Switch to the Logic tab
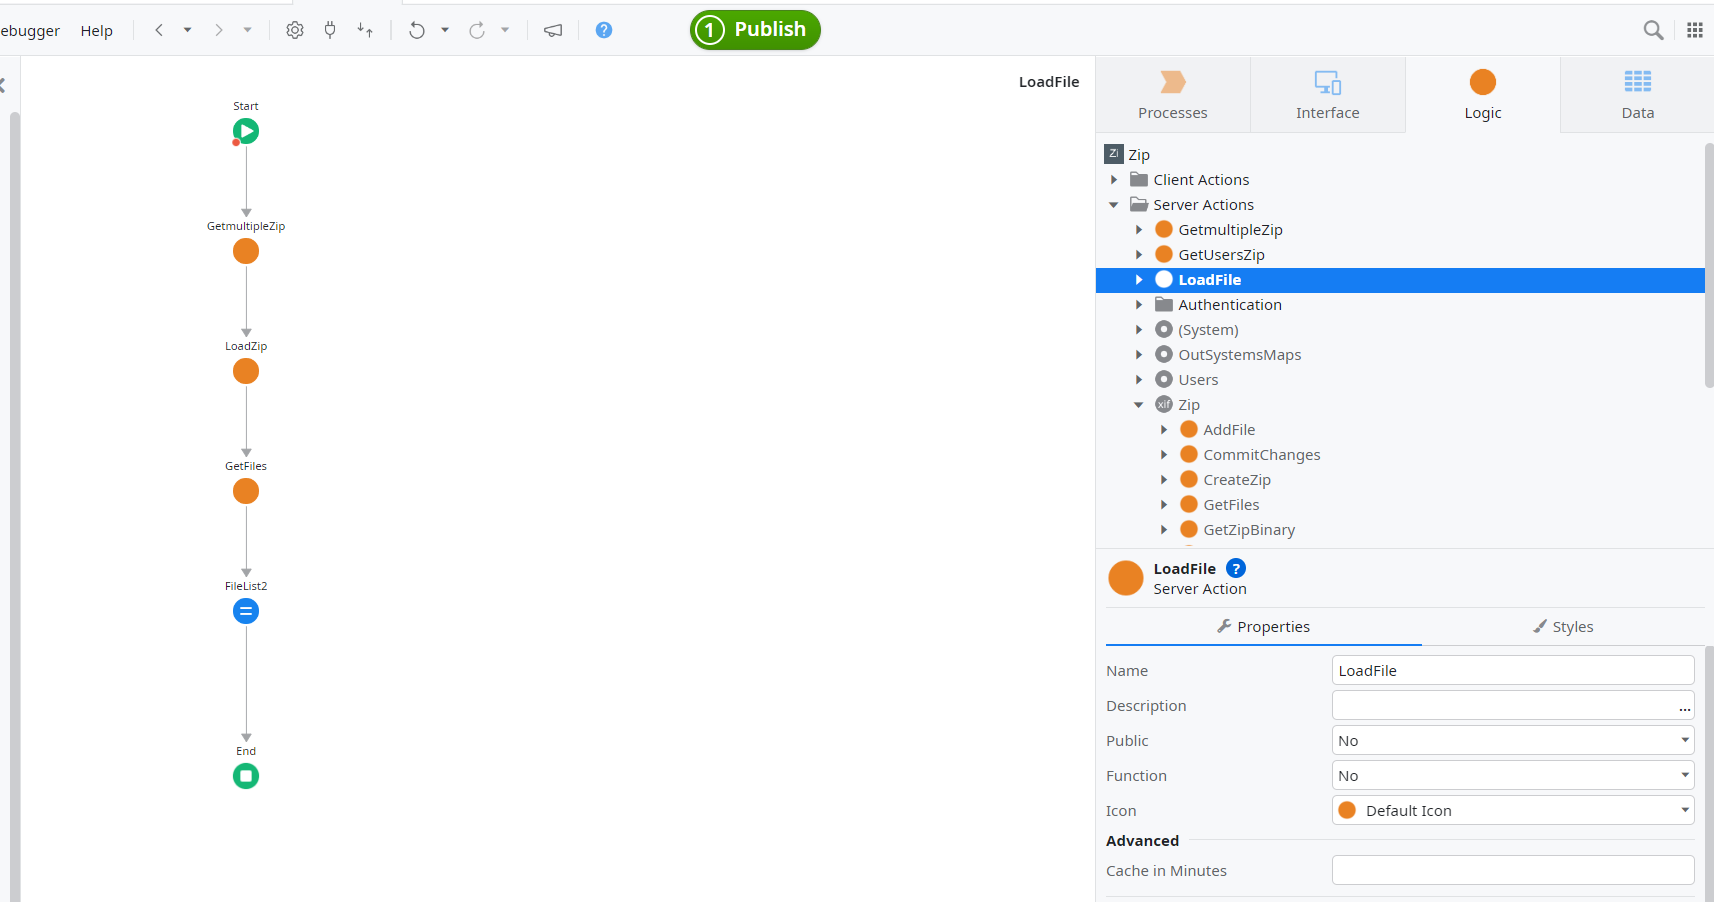This screenshot has width=1715, height=902. tap(1483, 95)
